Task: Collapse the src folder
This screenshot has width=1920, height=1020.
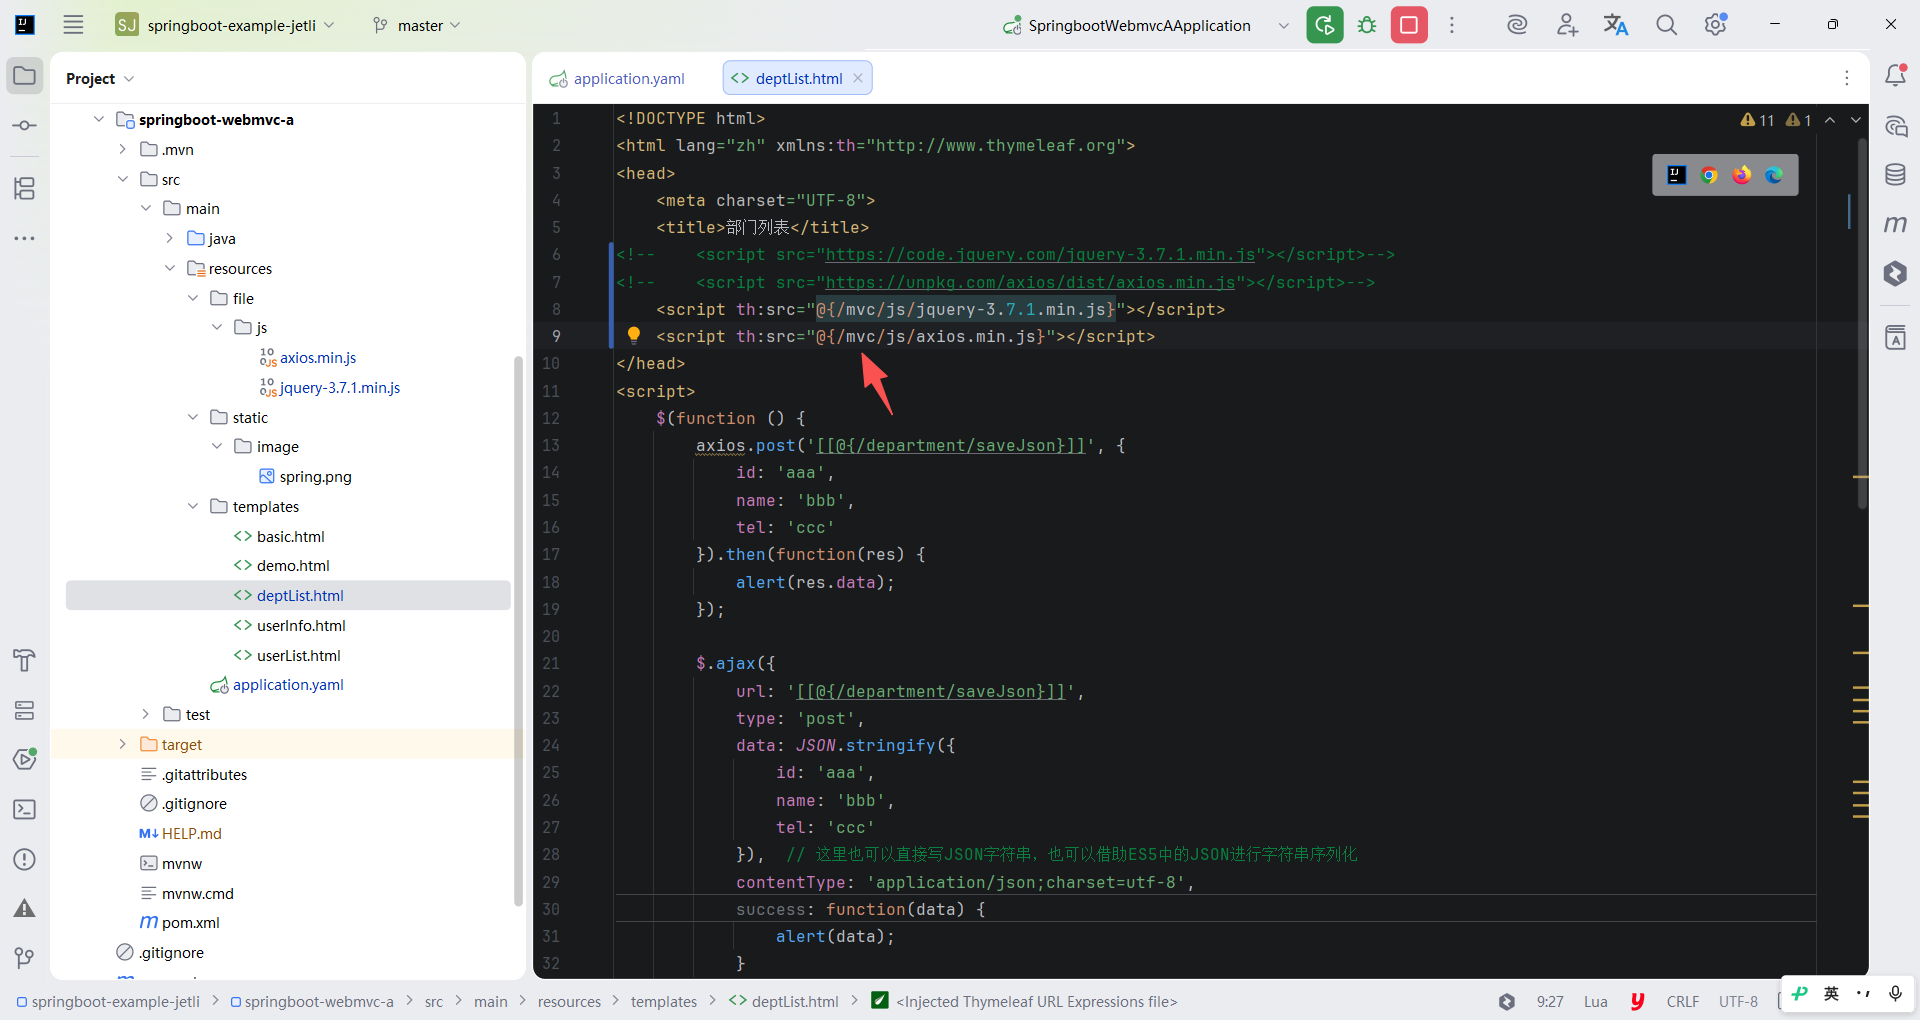Action: pyautogui.click(x=122, y=179)
